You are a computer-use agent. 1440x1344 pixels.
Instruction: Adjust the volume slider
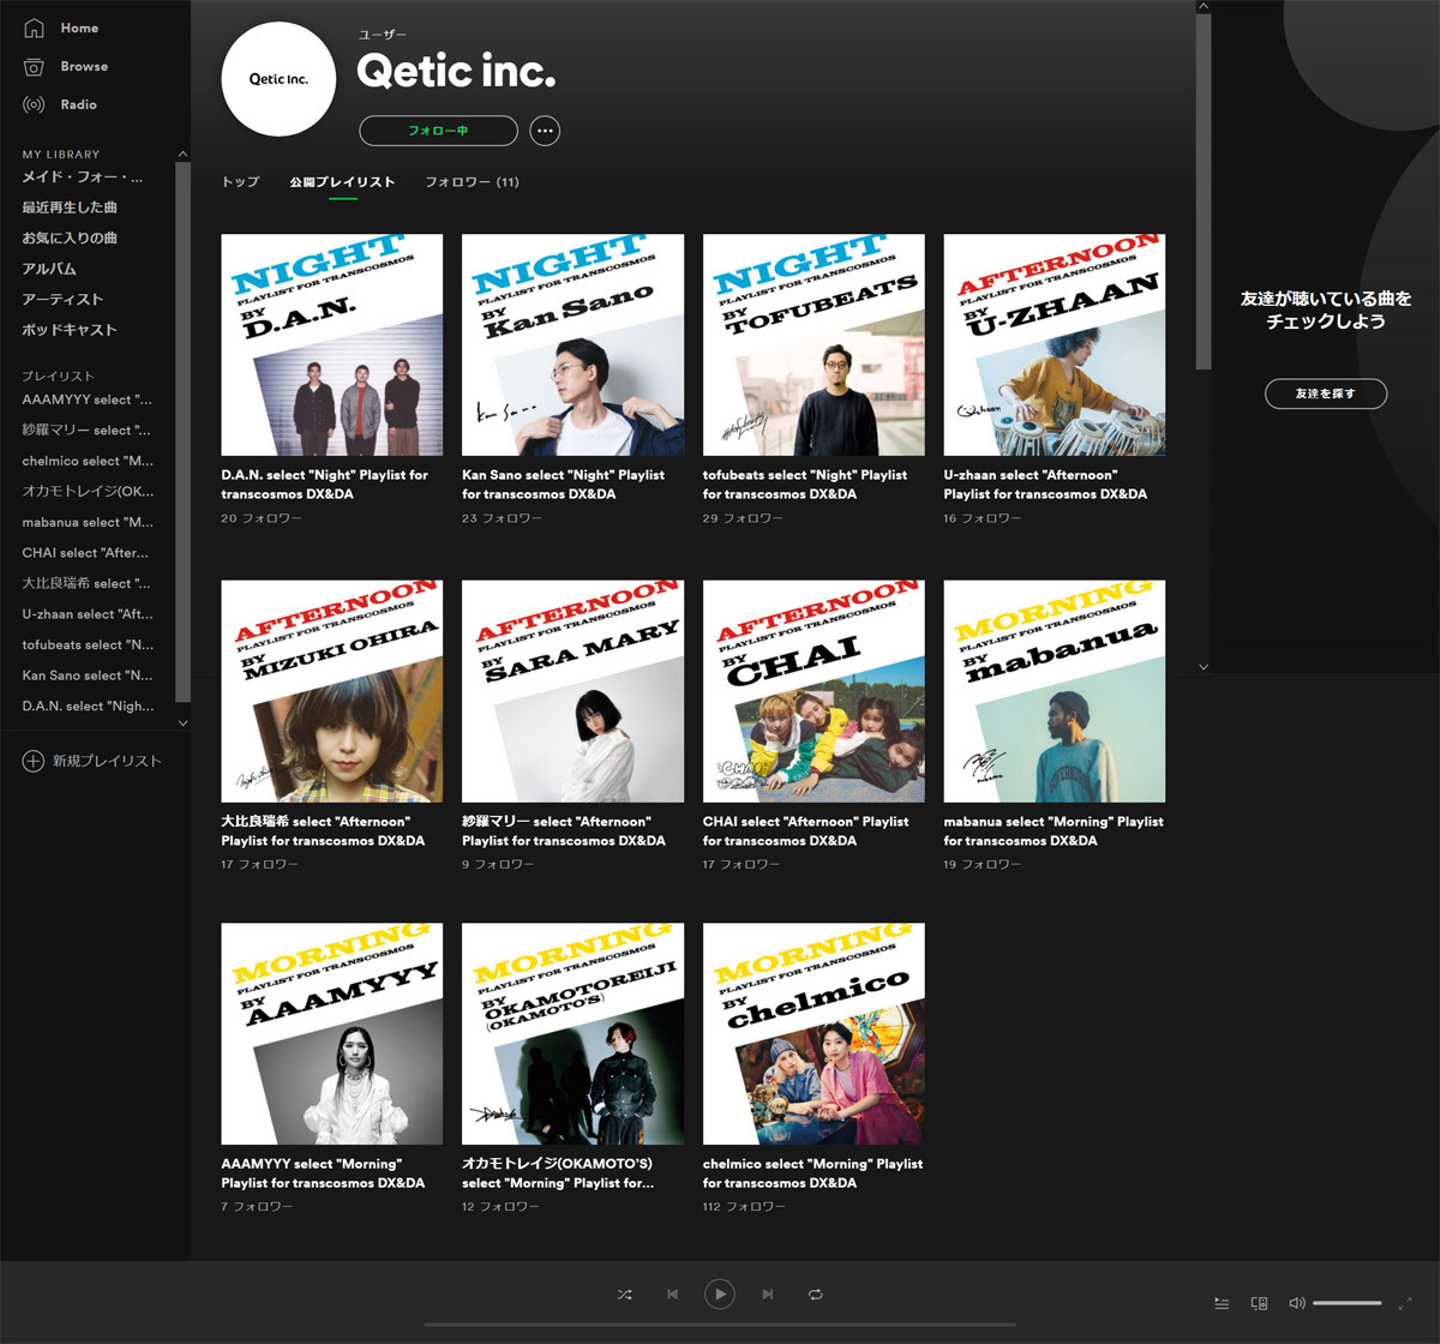point(1347,1303)
